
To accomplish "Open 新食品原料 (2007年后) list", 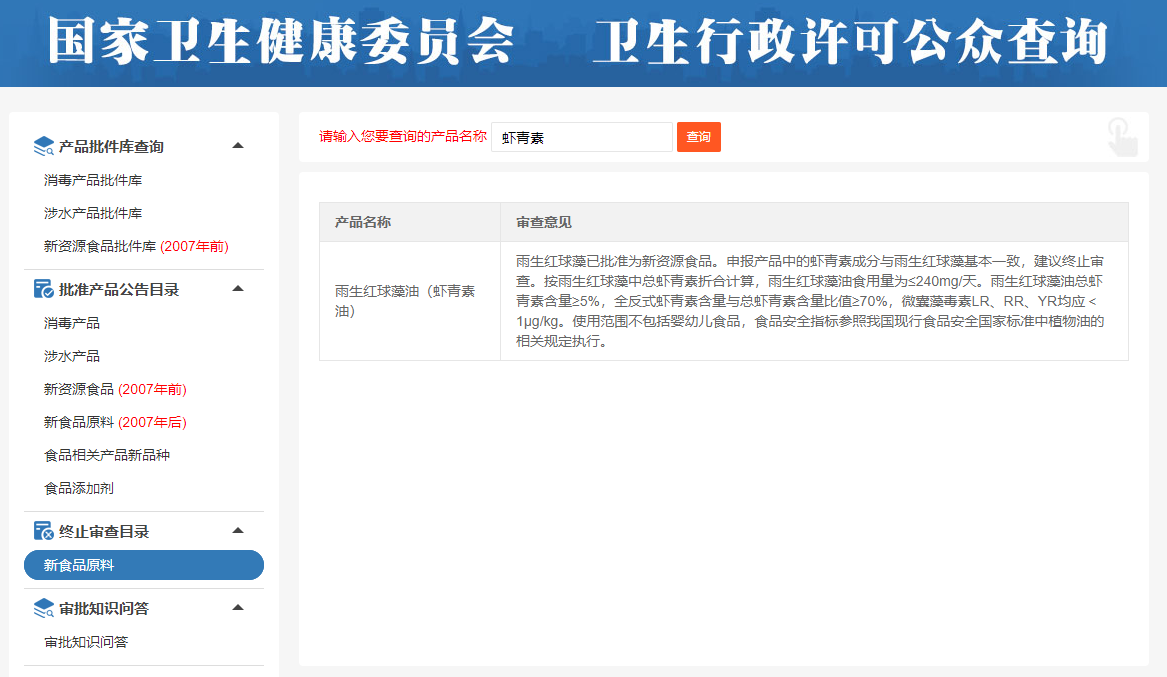I will pyautogui.click(x=115, y=423).
